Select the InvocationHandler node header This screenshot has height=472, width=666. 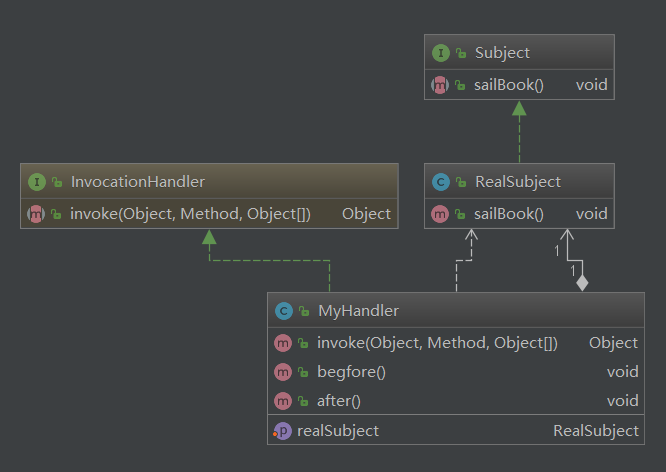pos(137,181)
